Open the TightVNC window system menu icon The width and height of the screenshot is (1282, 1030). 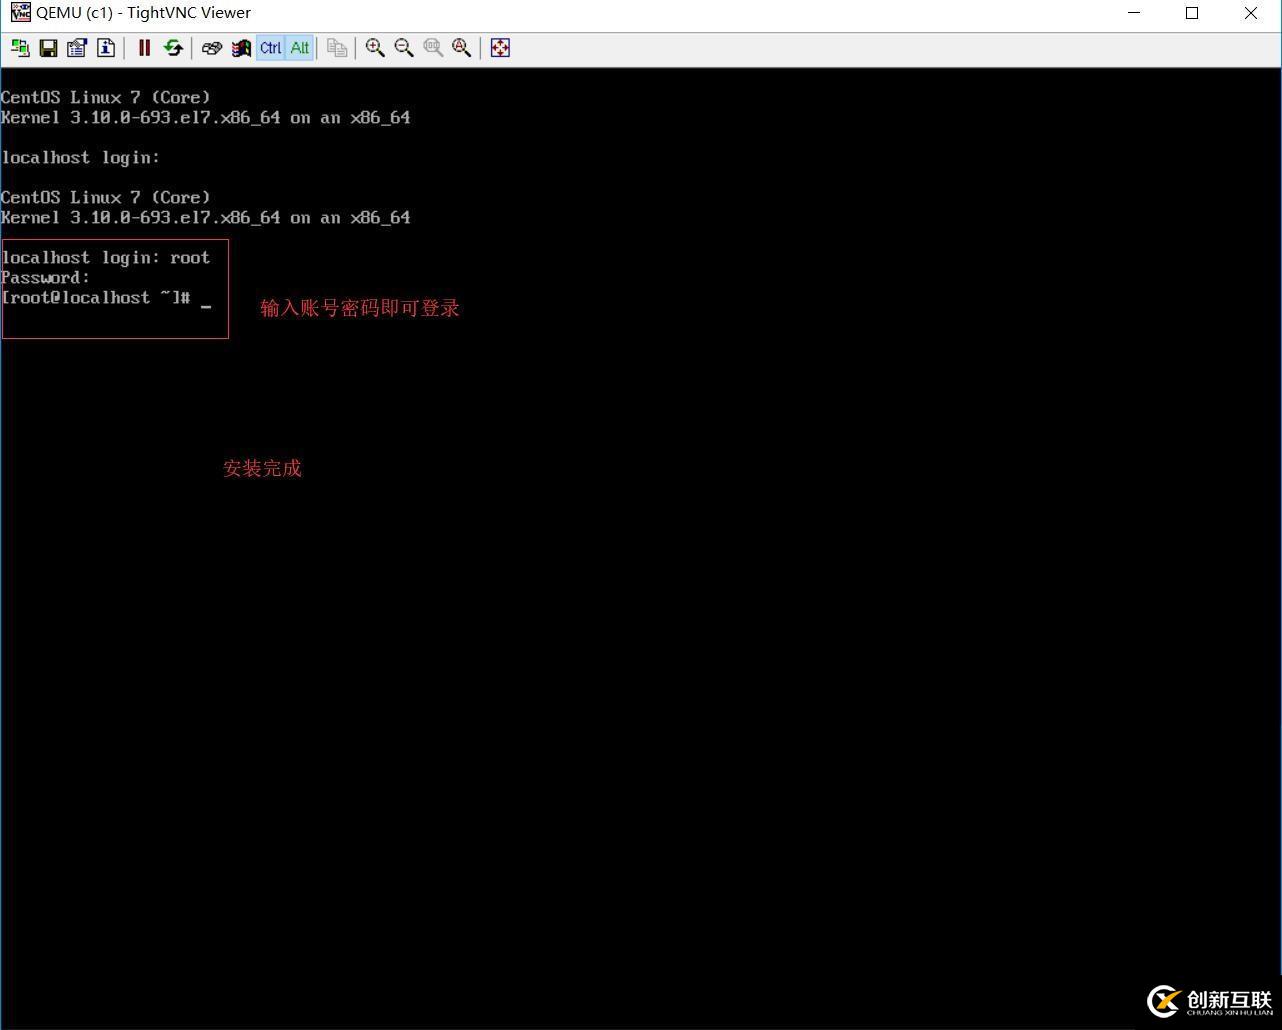coord(20,13)
